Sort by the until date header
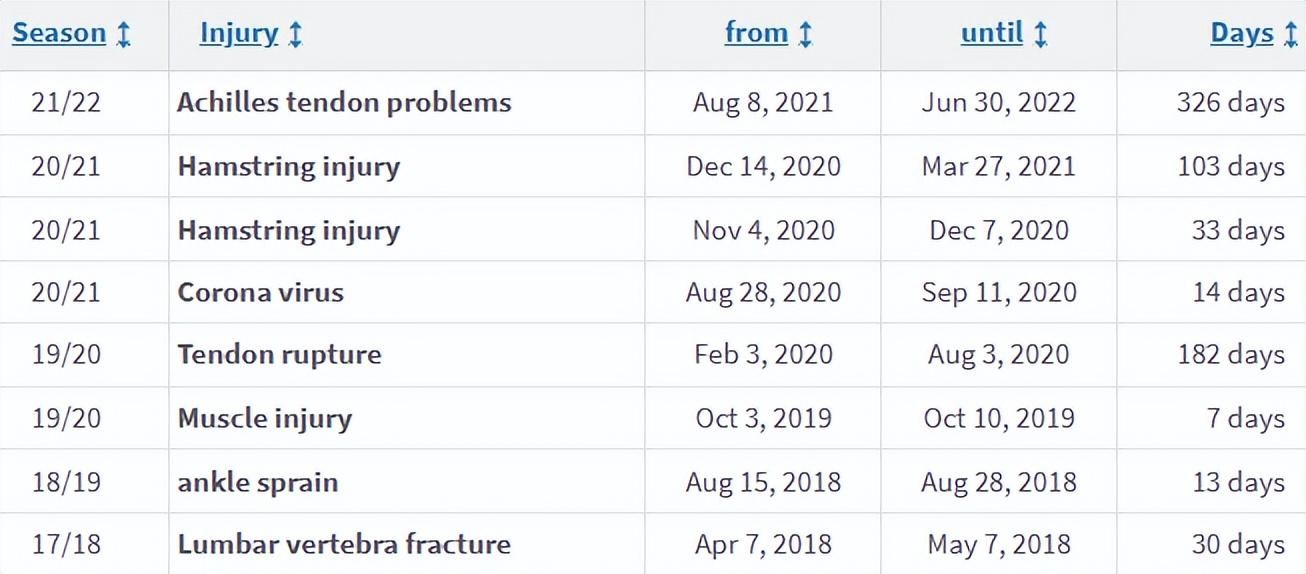1306x574 pixels. pyautogui.click(x=992, y=33)
